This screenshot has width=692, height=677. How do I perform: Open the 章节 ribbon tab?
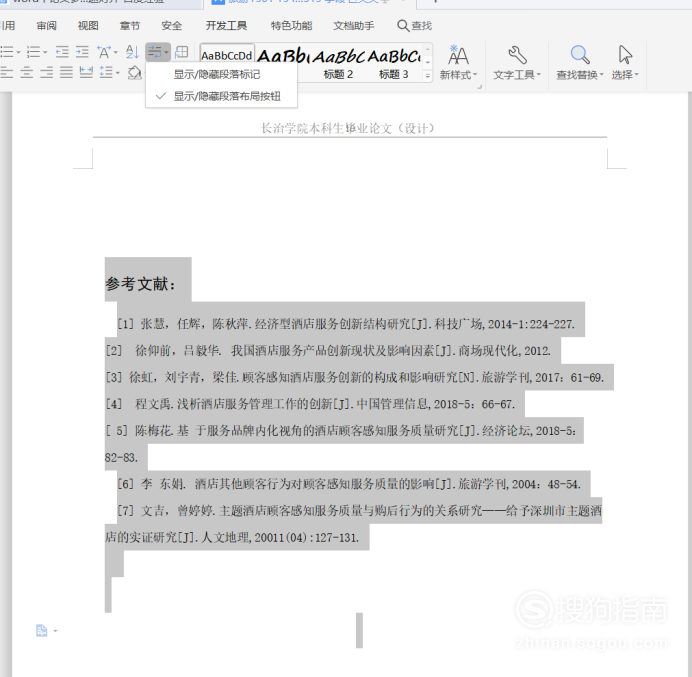(x=129, y=26)
